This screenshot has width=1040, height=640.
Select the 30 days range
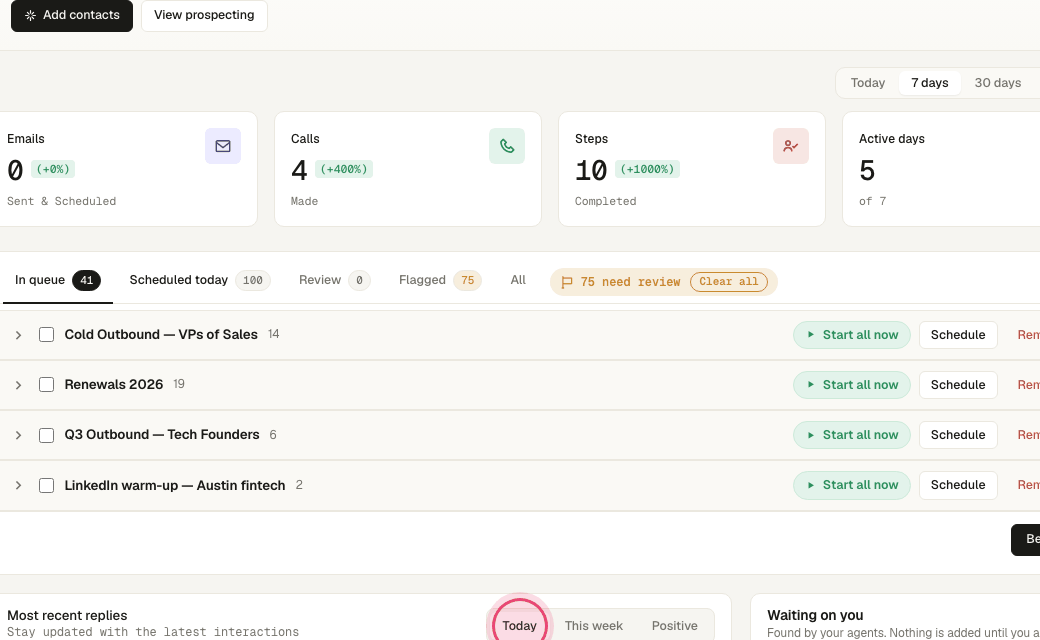[998, 83]
